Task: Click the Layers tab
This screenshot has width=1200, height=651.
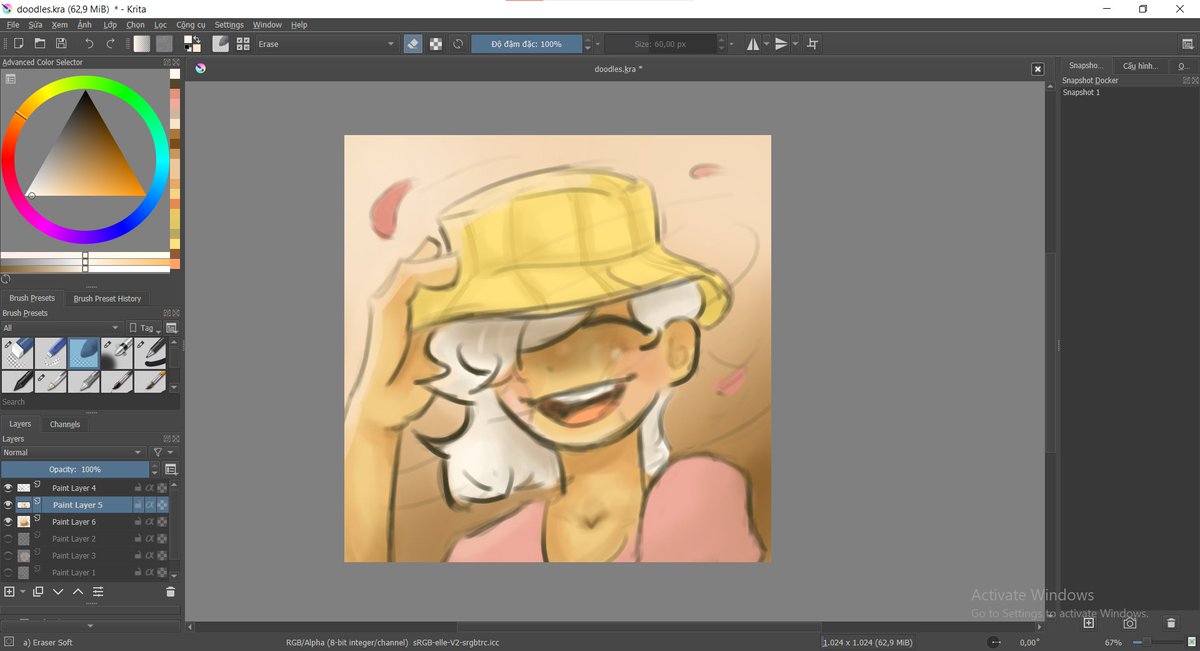Action: pos(20,424)
